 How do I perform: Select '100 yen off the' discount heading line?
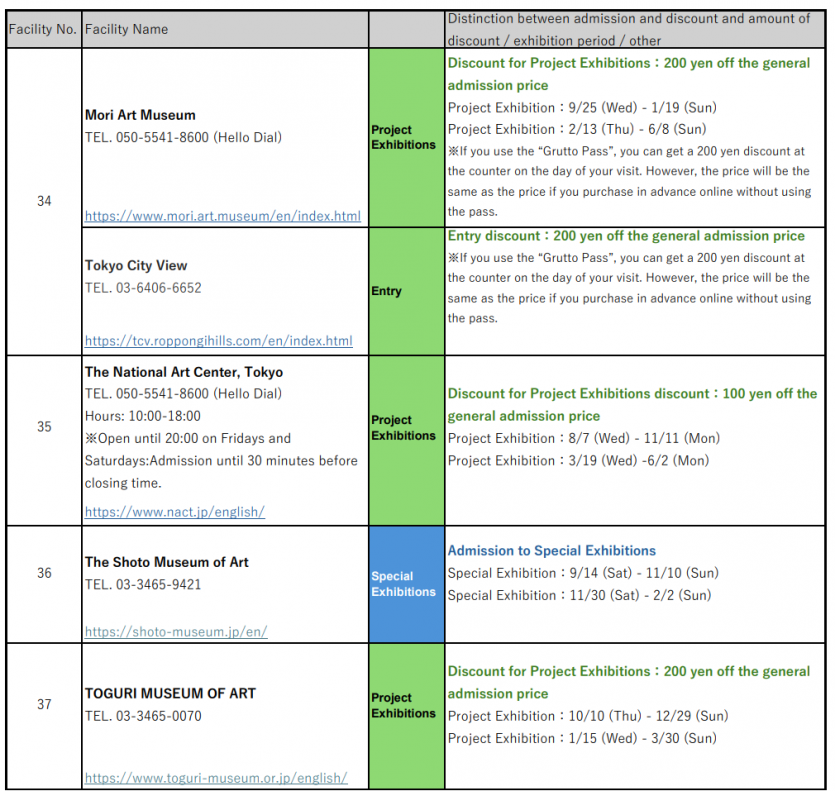point(633,394)
